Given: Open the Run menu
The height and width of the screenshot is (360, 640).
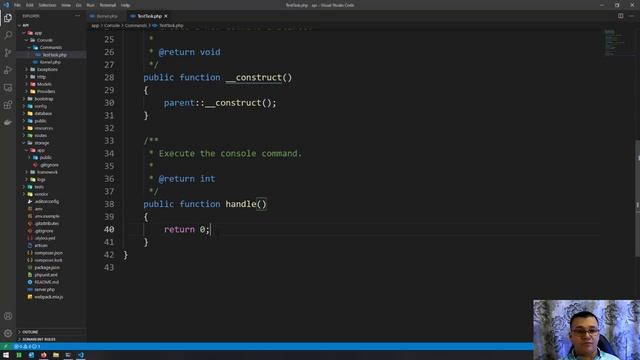Looking at the screenshot, I should click(90, 5).
